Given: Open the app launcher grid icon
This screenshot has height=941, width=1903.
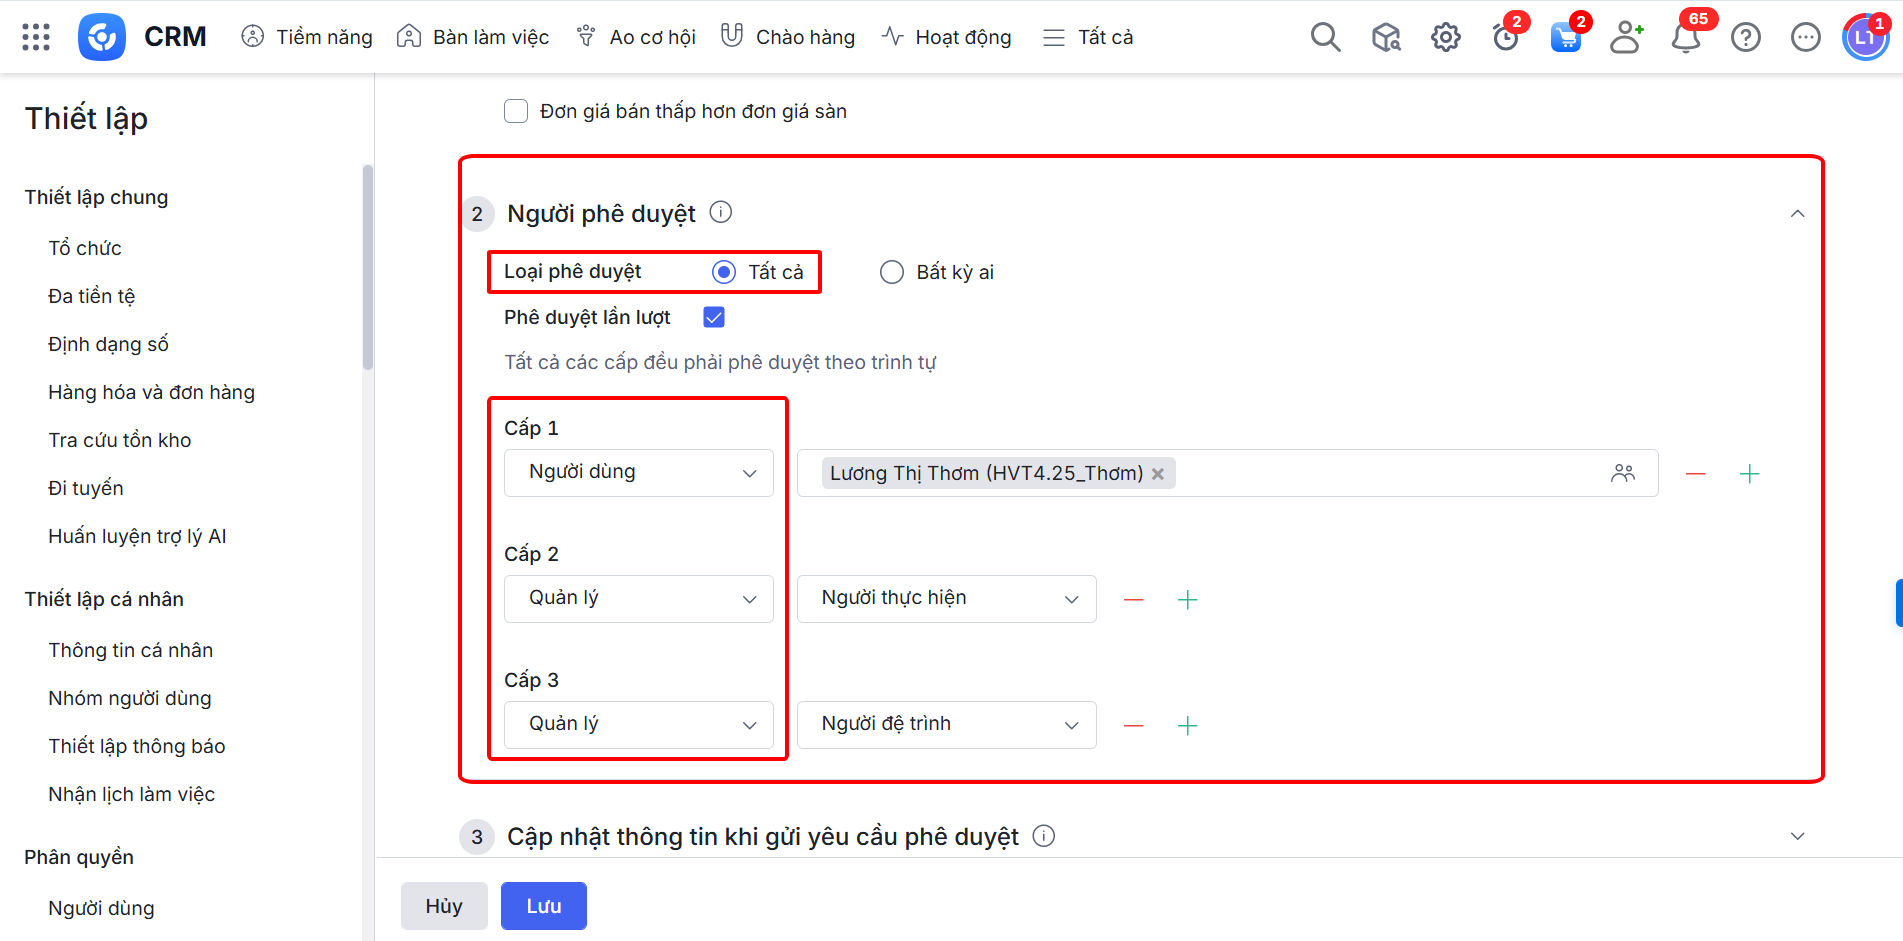Looking at the screenshot, I should (x=36, y=37).
